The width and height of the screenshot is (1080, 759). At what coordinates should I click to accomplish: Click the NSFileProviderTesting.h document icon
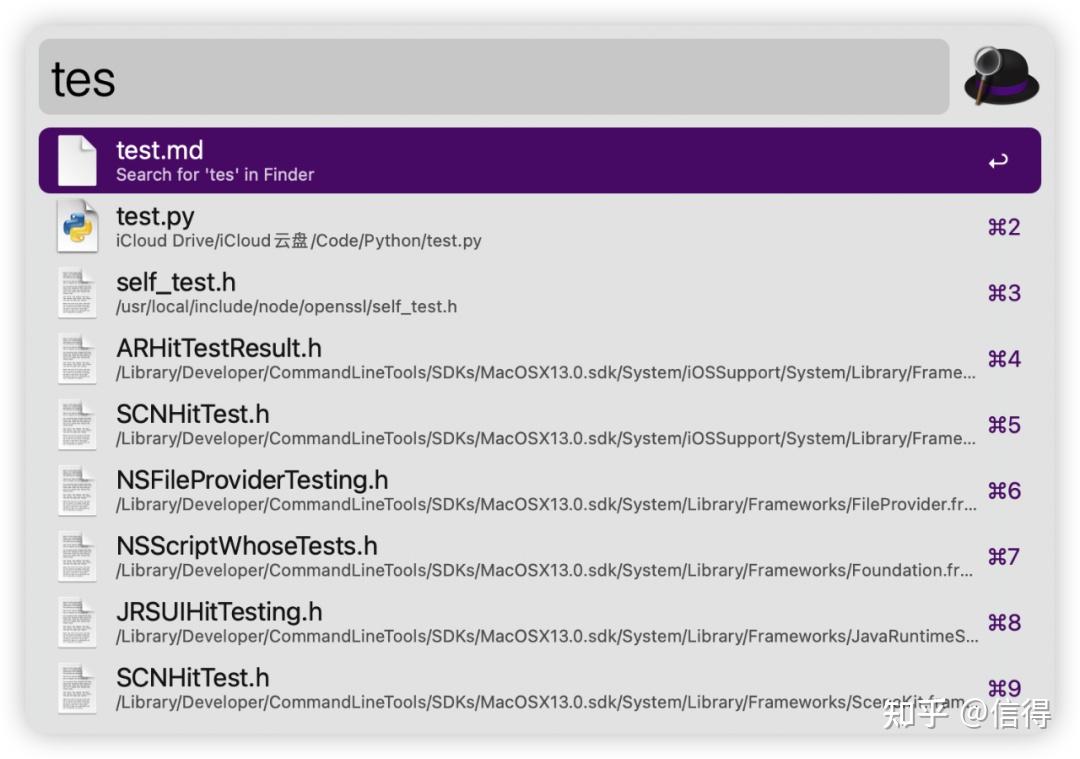[77, 490]
